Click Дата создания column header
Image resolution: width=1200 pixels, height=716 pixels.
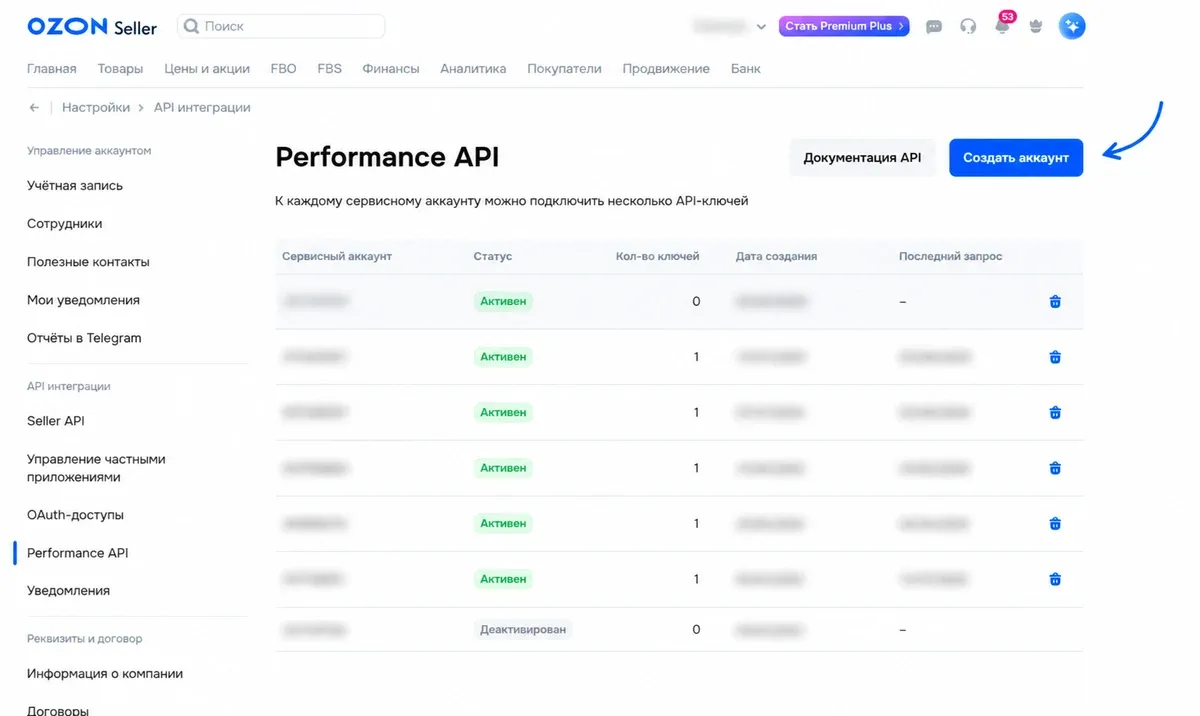[x=777, y=256]
